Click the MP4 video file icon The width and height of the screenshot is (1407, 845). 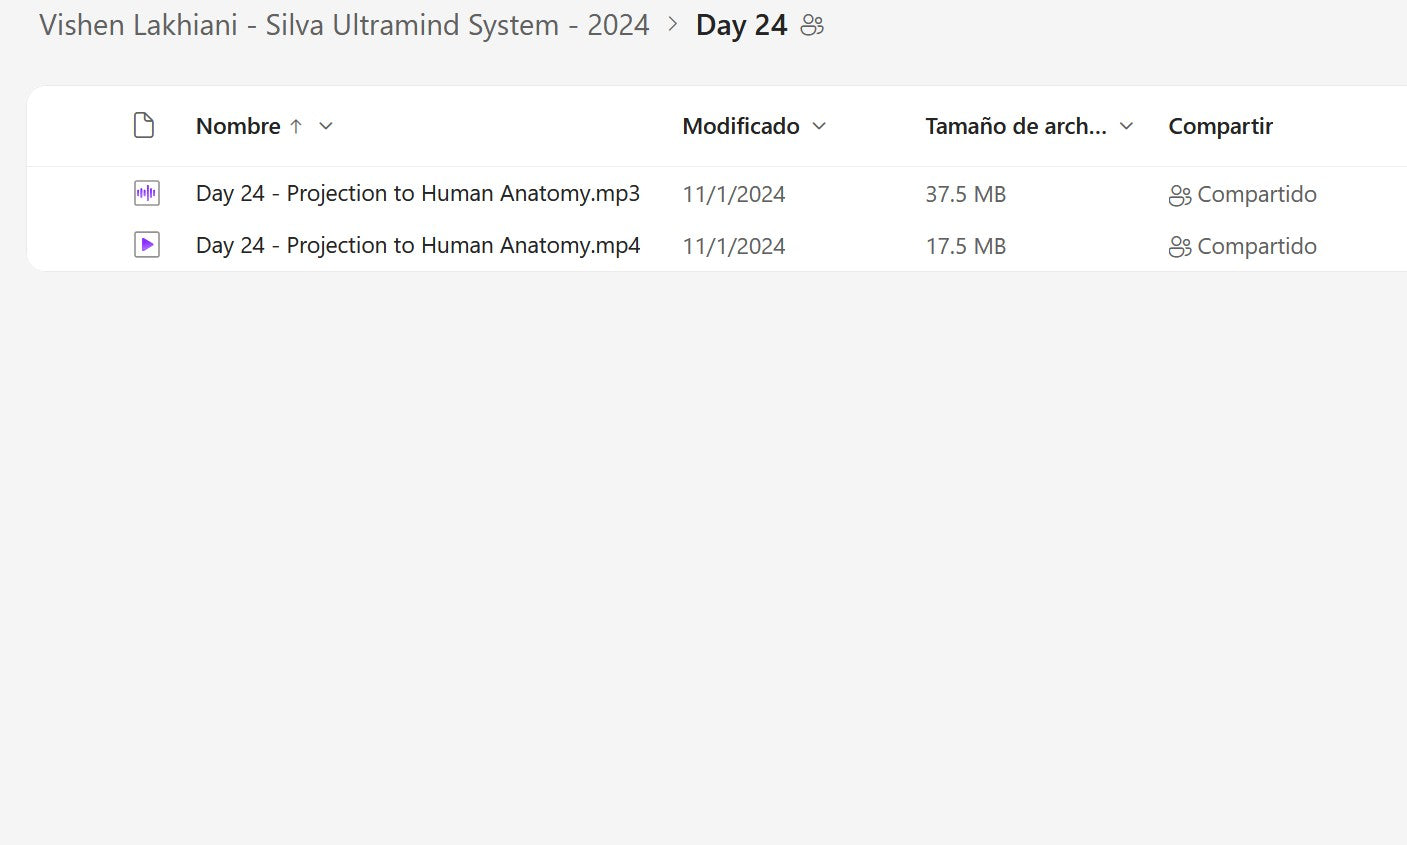[147, 245]
